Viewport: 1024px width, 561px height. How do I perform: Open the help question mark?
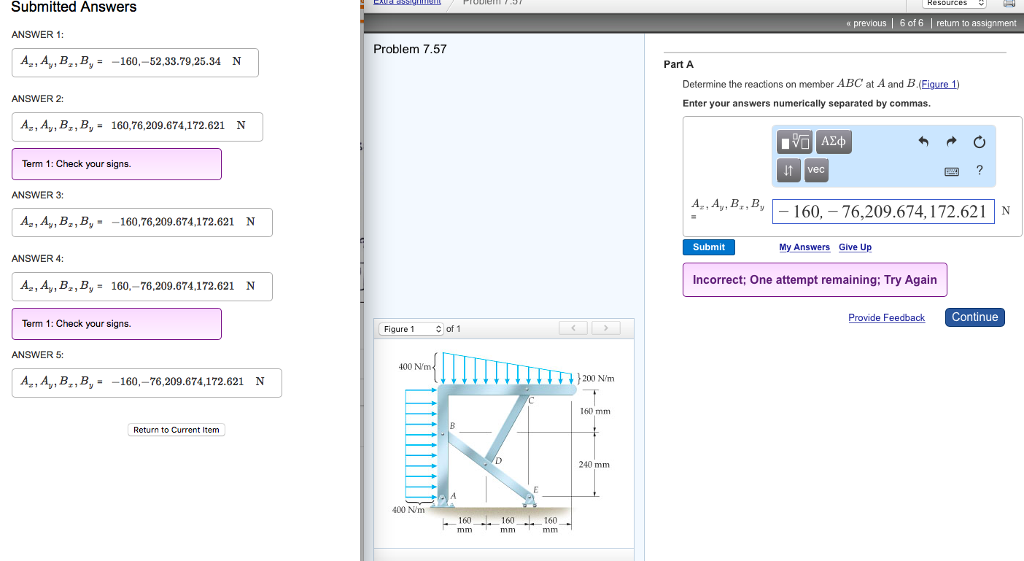[979, 170]
